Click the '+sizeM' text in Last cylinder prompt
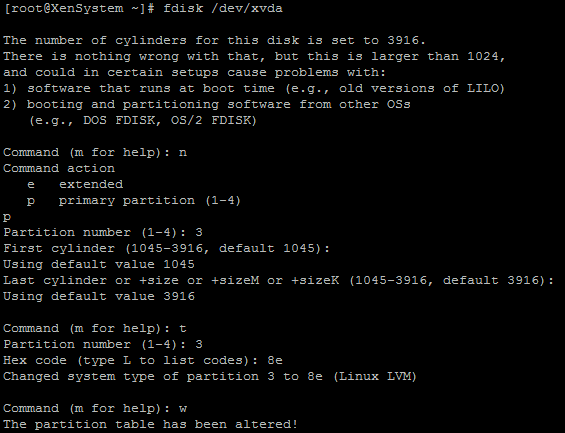565x433 pixels. pyautogui.click(x=235, y=280)
